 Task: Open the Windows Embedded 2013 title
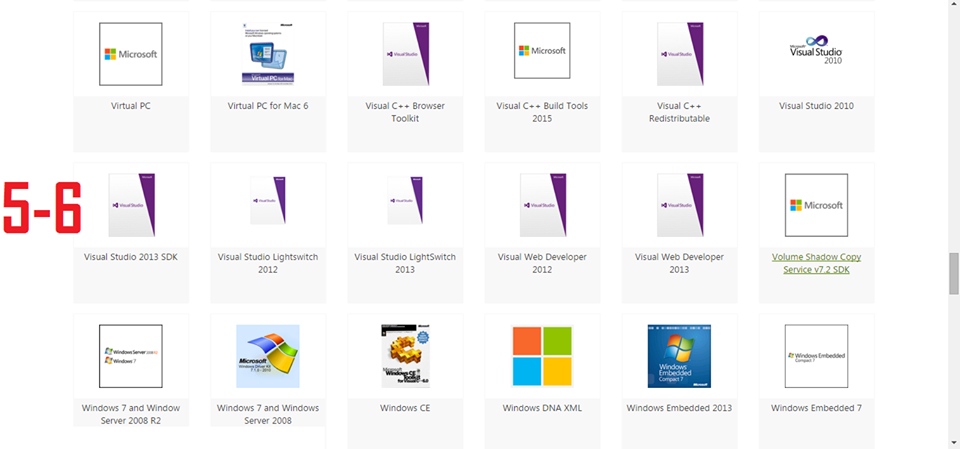[x=680, y=408]
